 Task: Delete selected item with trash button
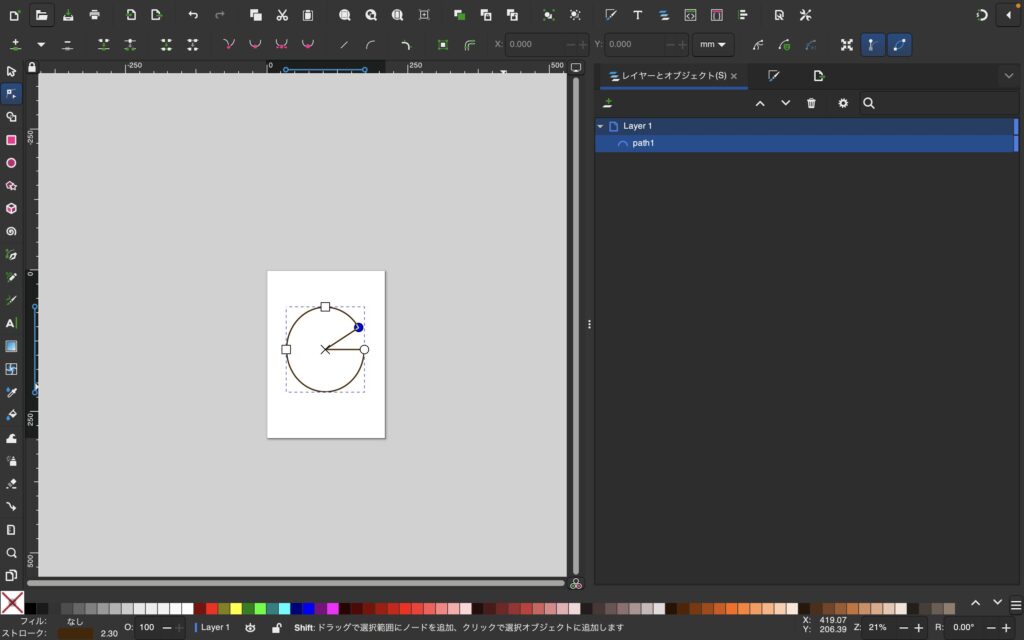click(x=811, y=103)
